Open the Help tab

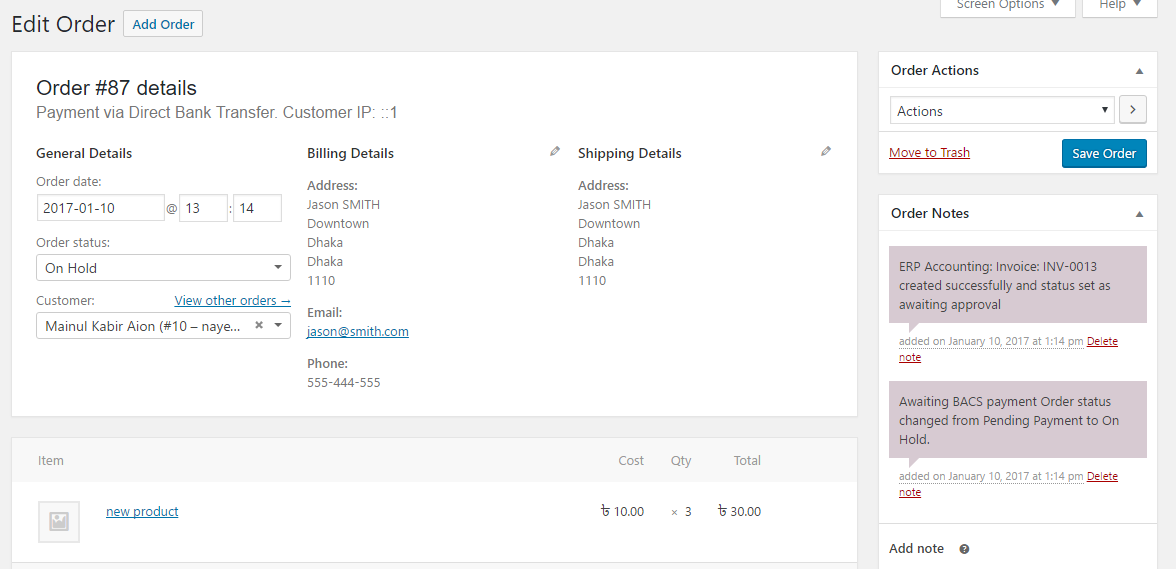pos(1119,6)
